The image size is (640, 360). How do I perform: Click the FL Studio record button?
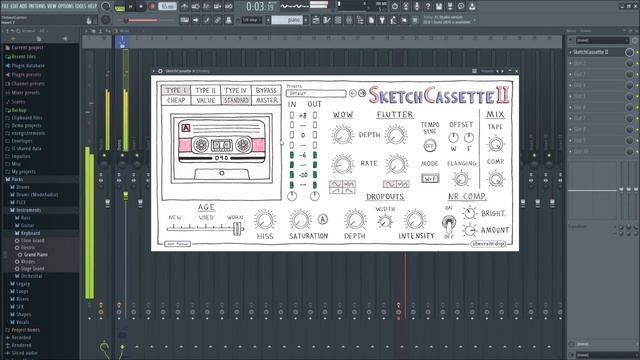coord(152,7)
